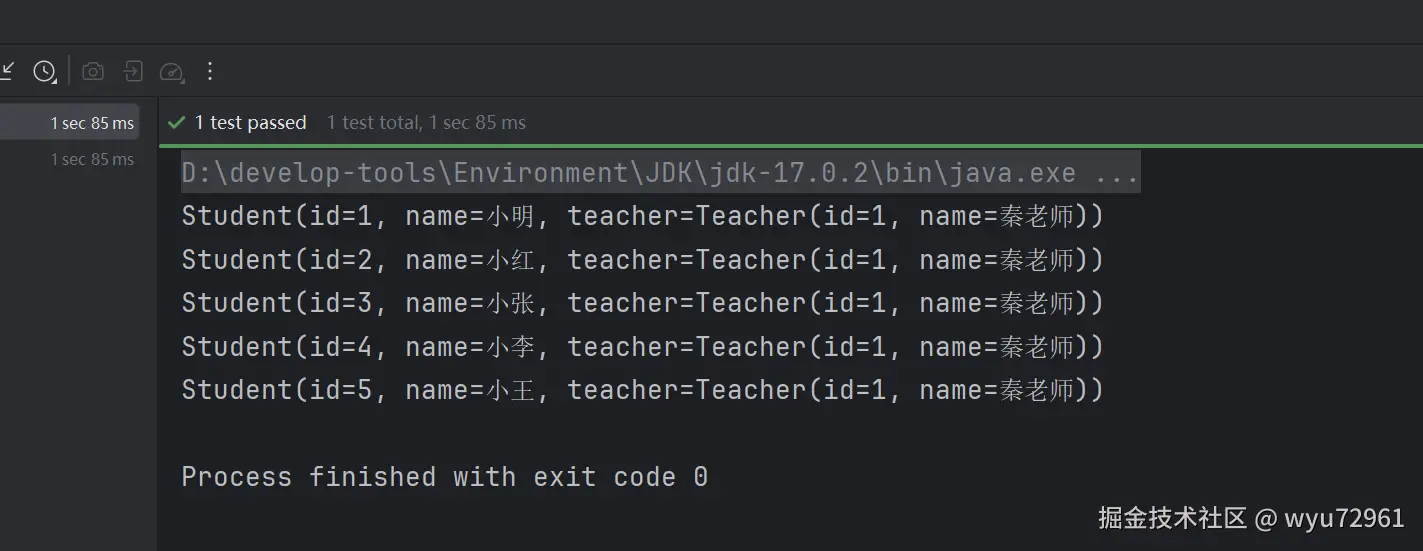Click the green test passed checkmark

(177, 123)
